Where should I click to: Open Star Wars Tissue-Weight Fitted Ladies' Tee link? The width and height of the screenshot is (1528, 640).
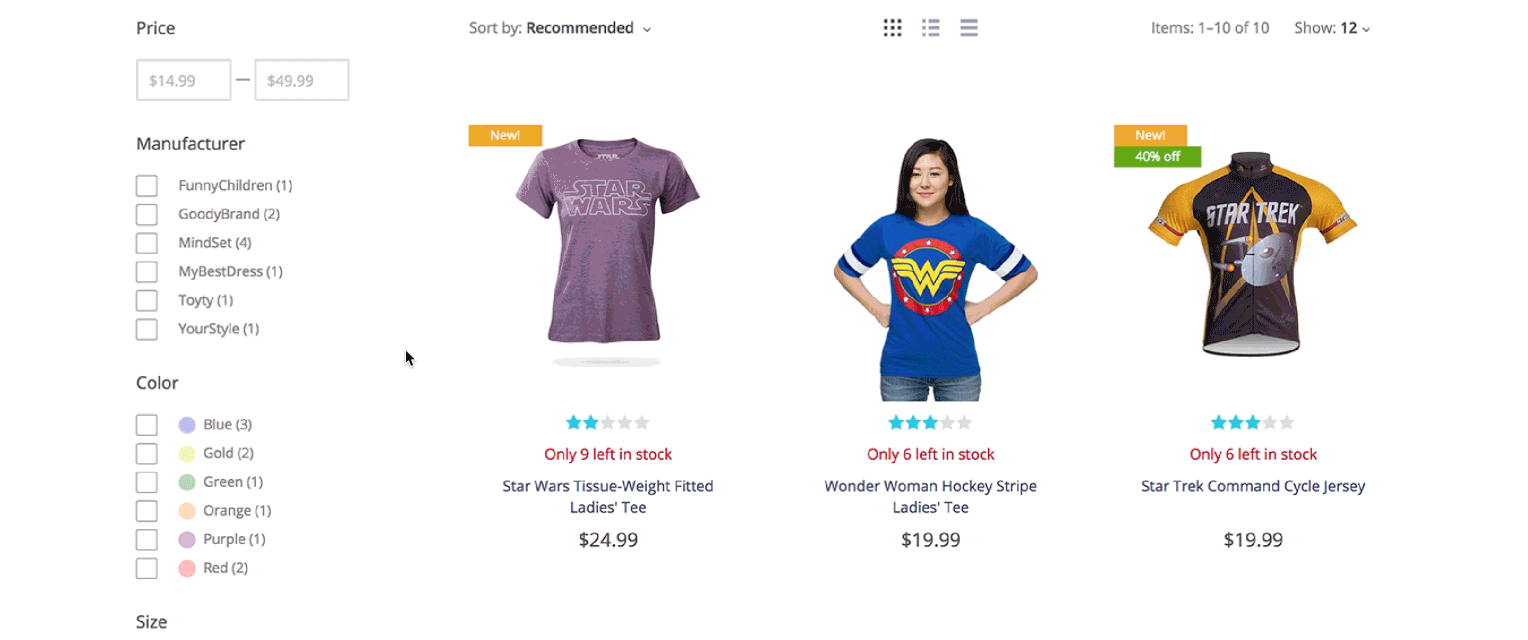click(608, 497)
